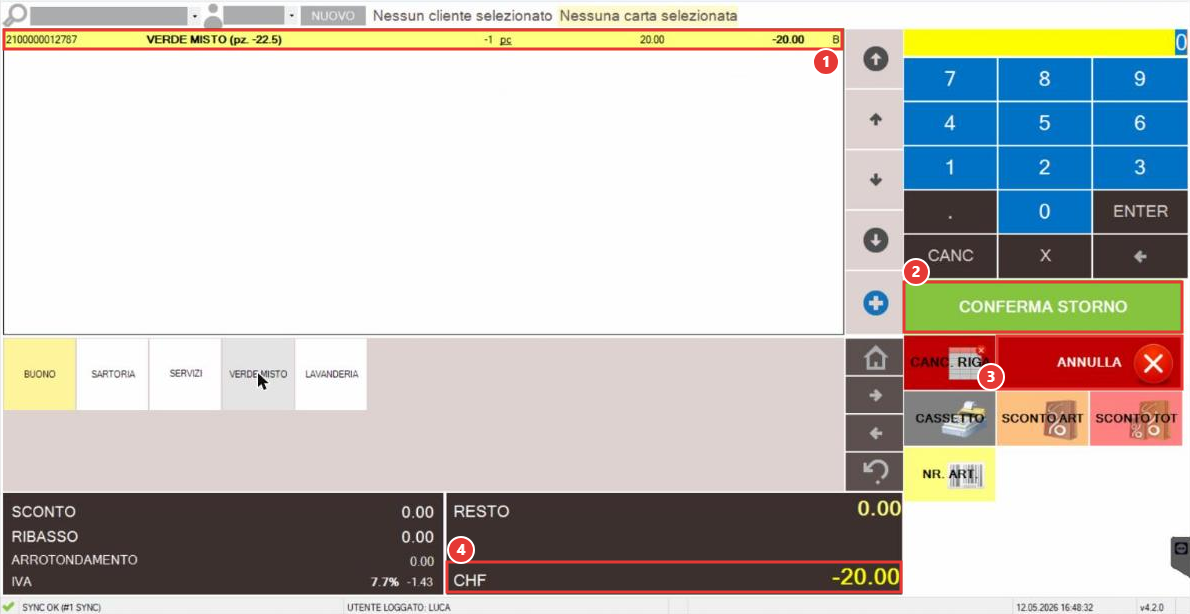Select the VERDE MISTO category button
1190x614 pixels.
click(258, 374)
